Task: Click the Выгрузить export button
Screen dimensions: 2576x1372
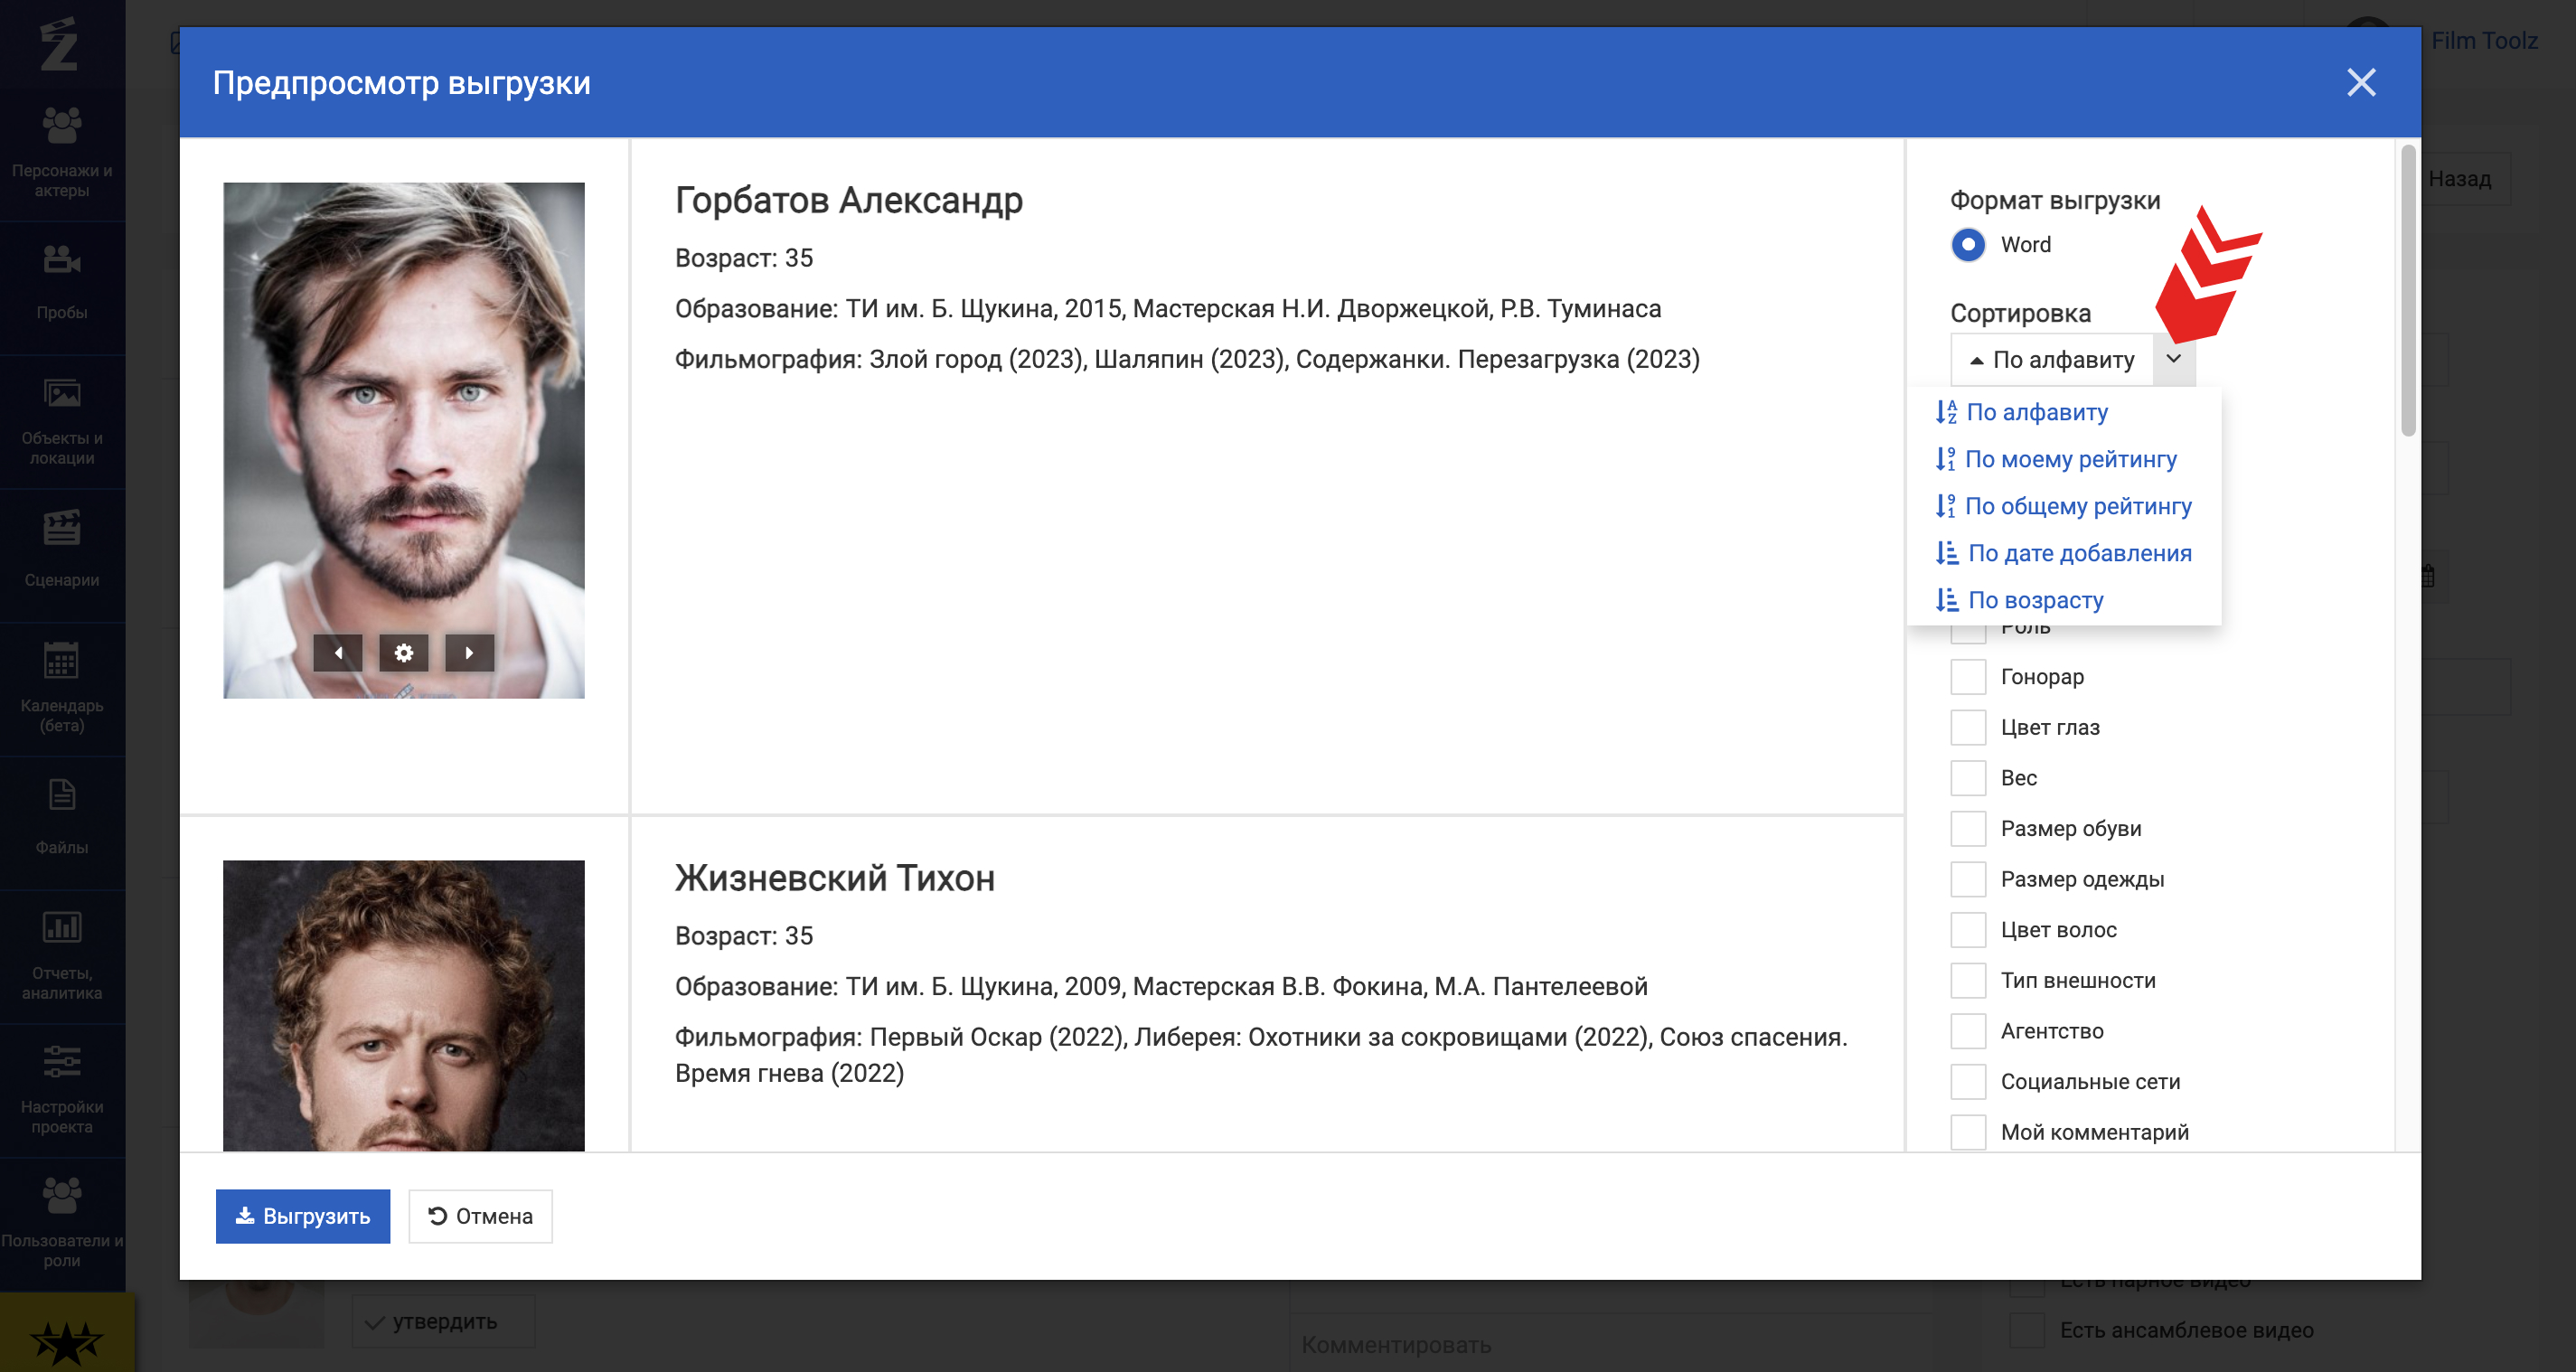Action: click(302, 1216)
